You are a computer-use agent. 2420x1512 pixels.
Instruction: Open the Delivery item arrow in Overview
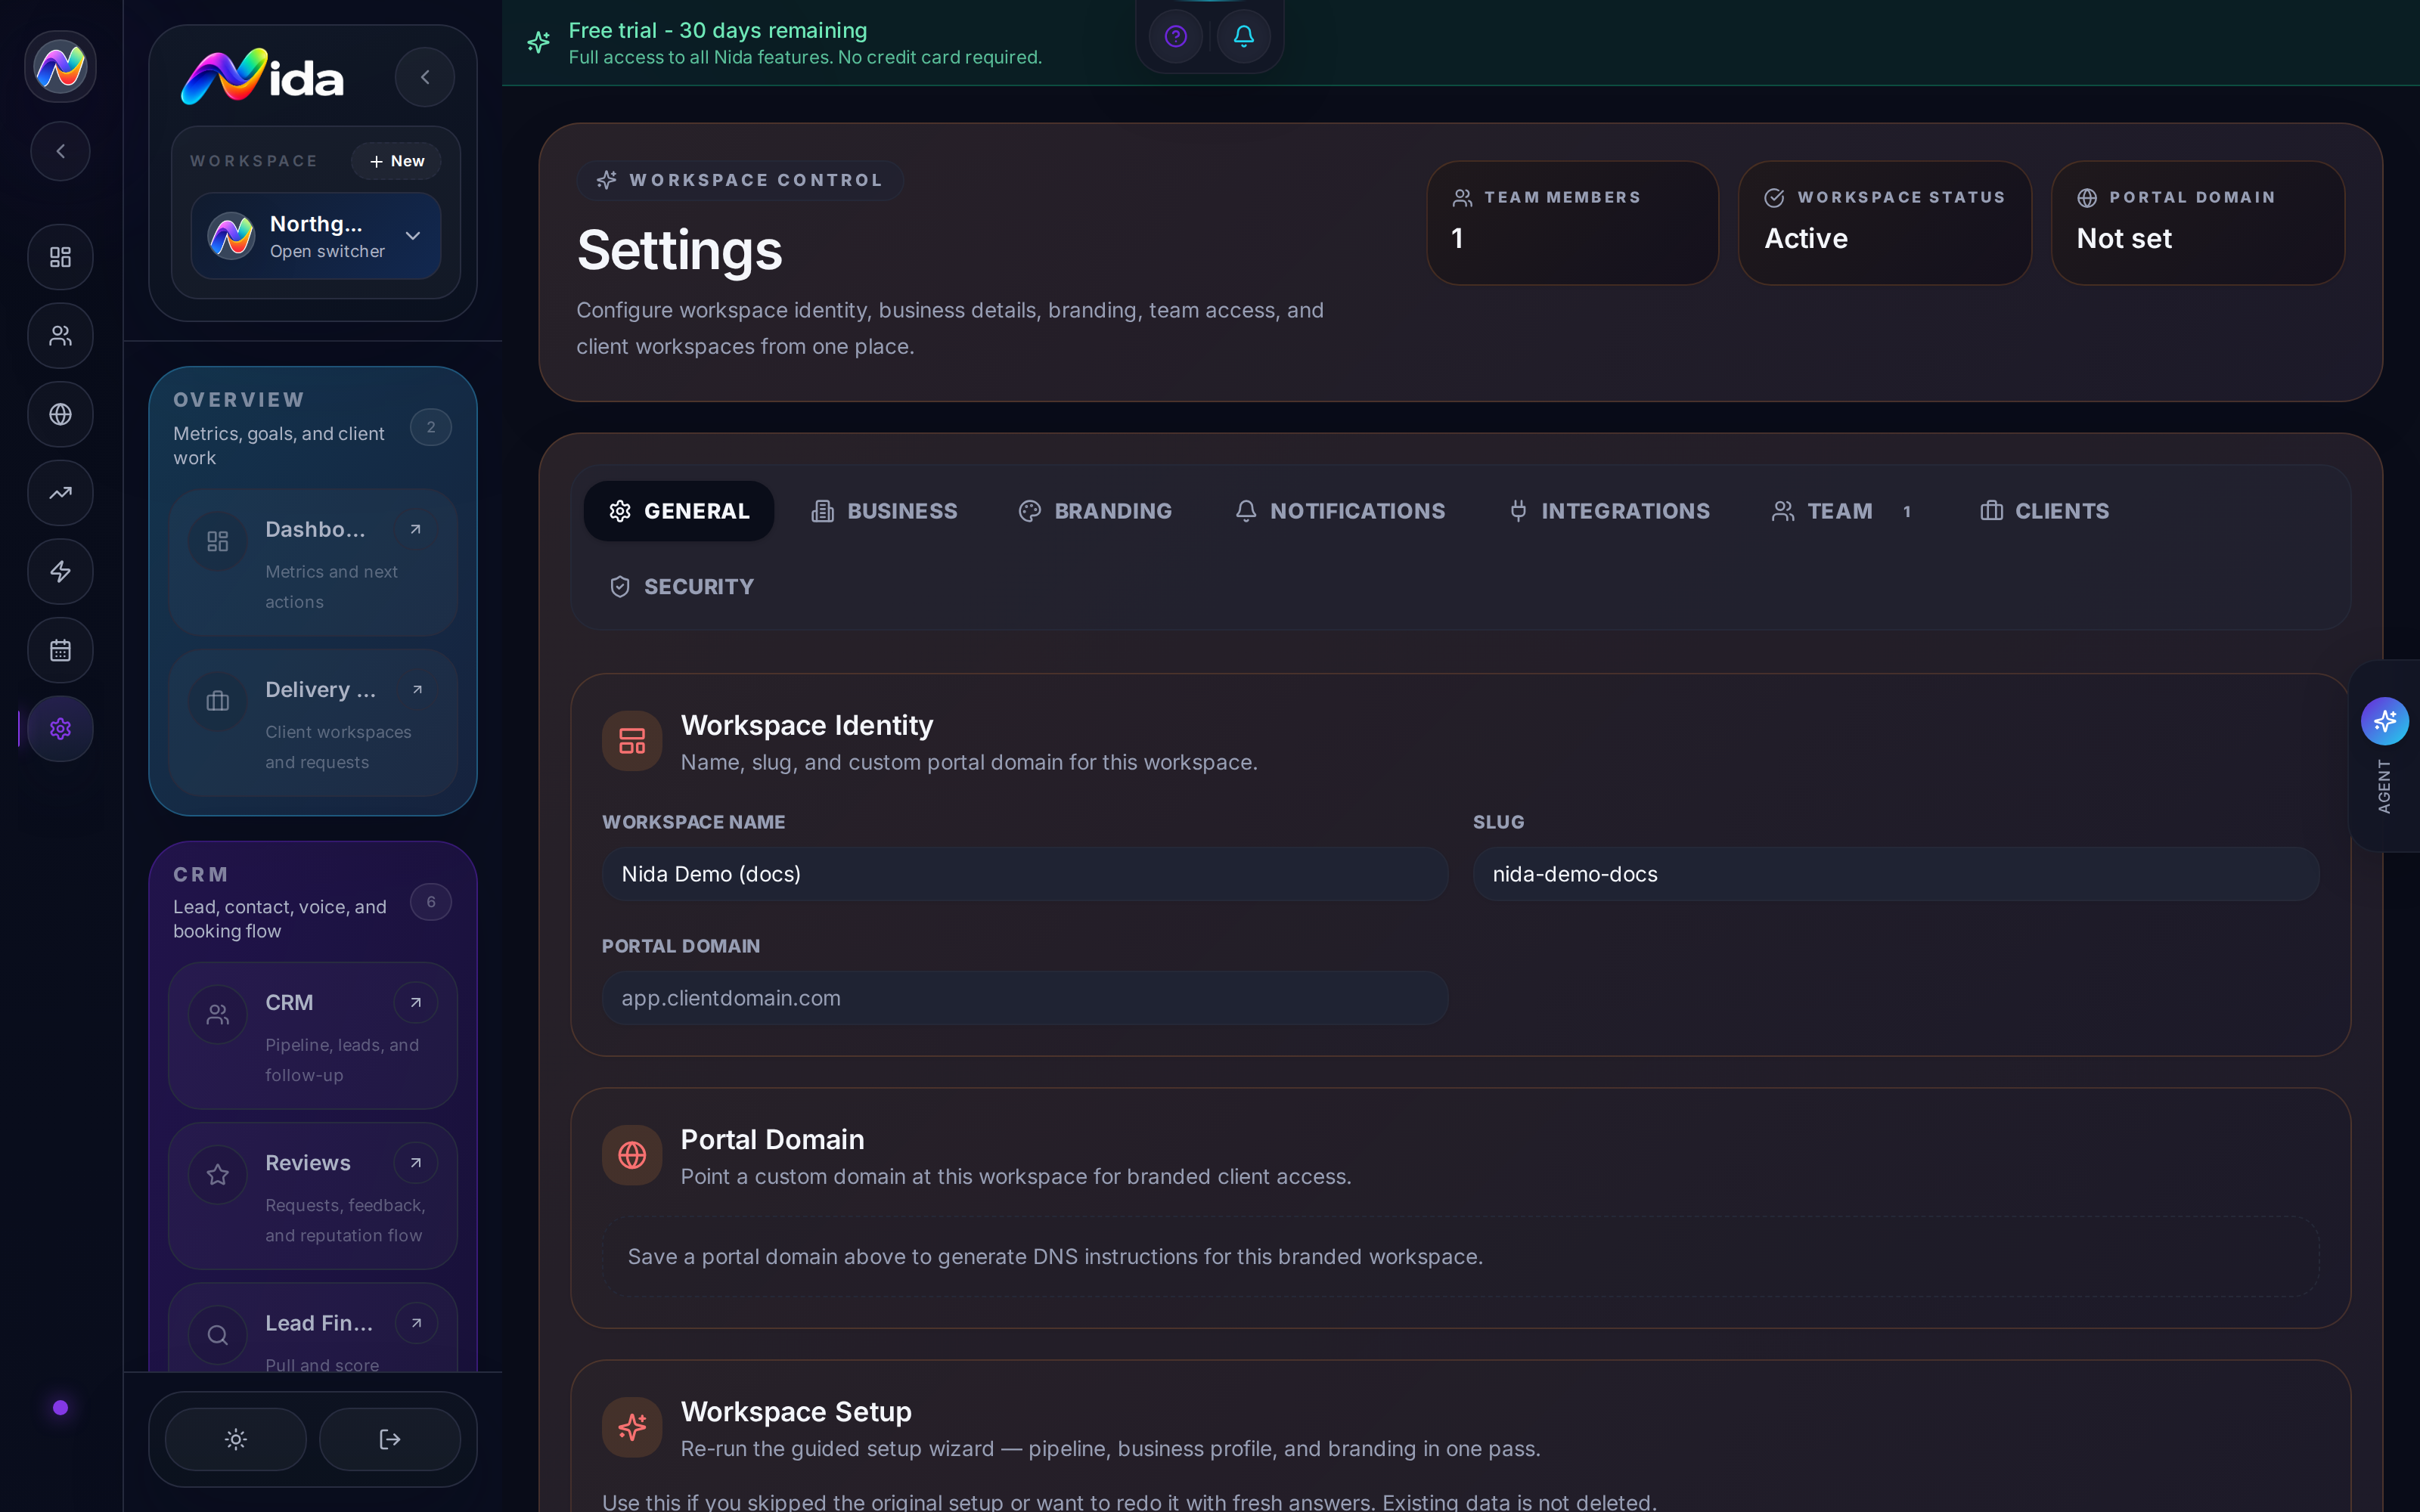pos(417,690)
